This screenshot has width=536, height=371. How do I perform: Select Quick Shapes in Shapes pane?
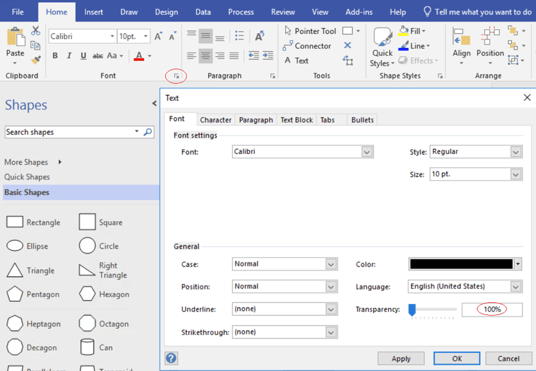pyautogui.click(x=27, y=177)
